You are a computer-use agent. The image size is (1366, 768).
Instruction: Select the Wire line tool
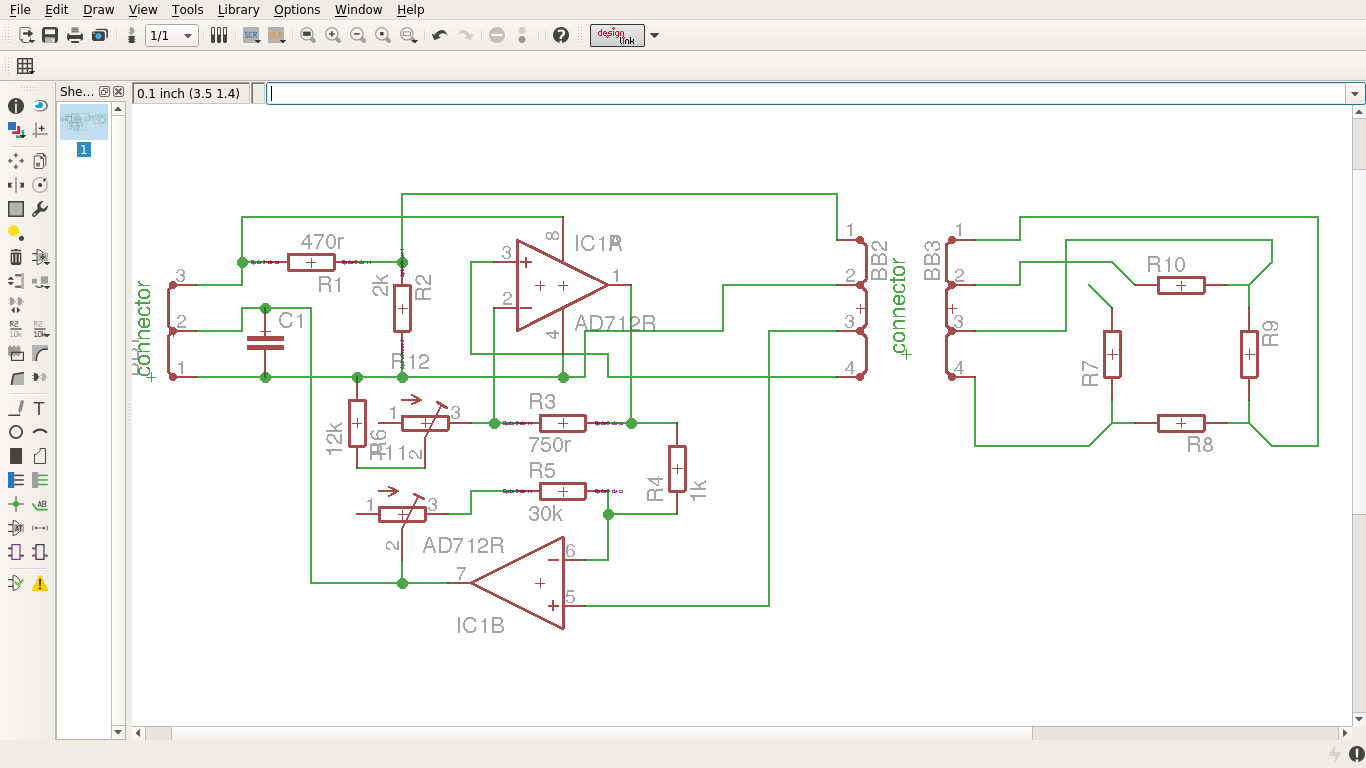click(16, 408)
